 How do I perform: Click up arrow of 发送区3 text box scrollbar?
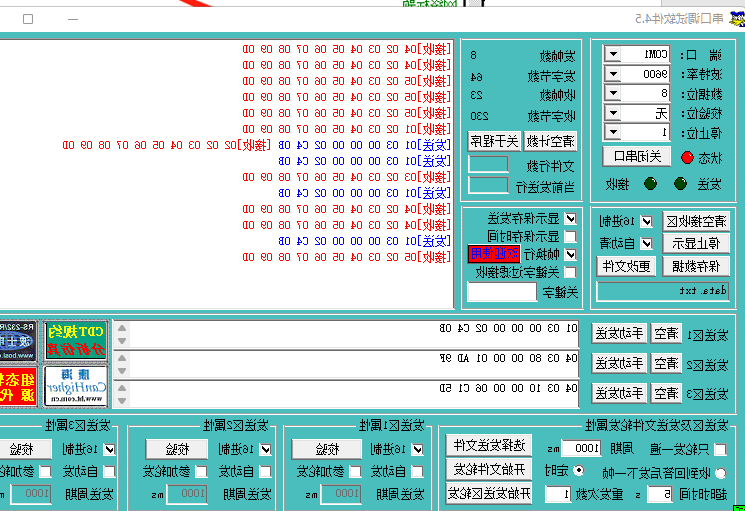coord(122,388)
